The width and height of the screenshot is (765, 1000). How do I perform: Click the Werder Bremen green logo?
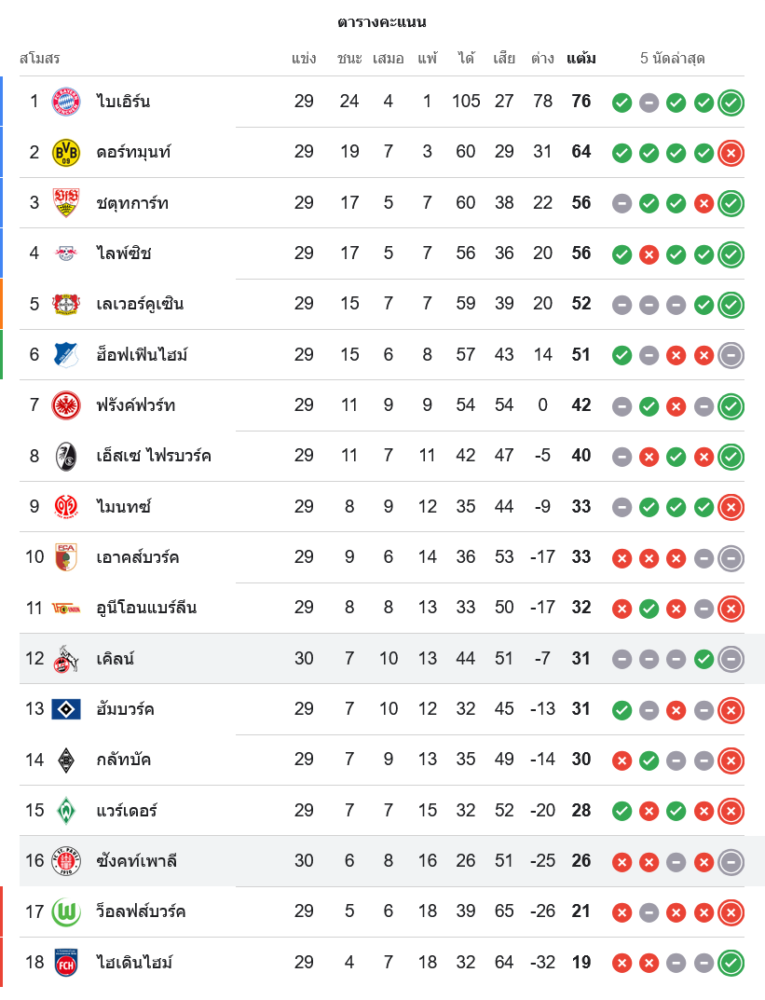[x=66, y=810]
